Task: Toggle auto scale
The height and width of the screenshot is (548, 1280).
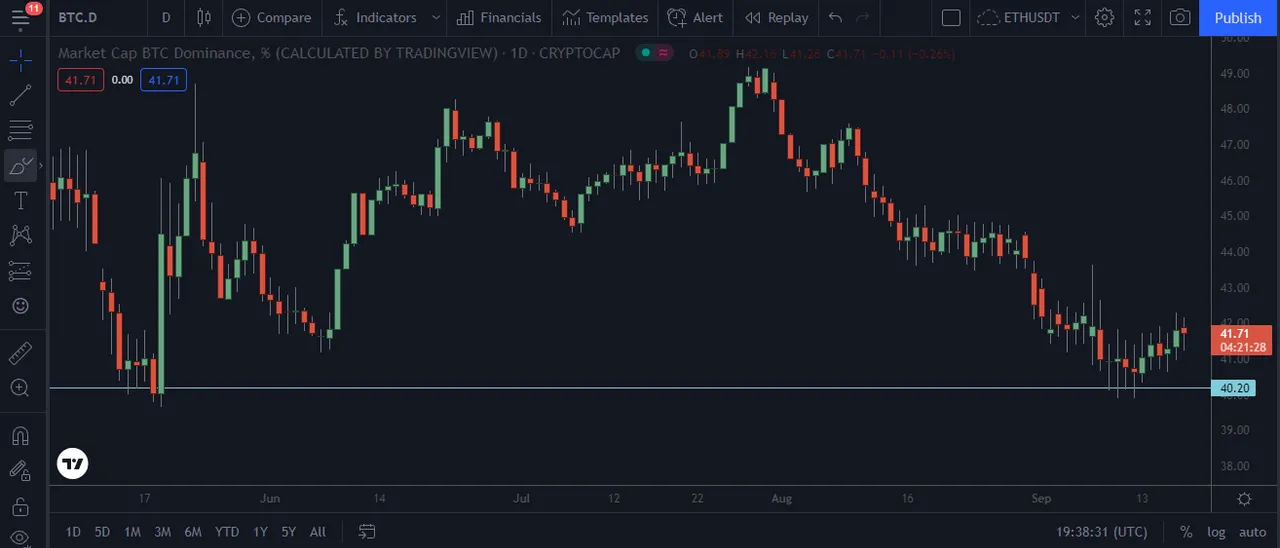Action: click(1252, 532)
